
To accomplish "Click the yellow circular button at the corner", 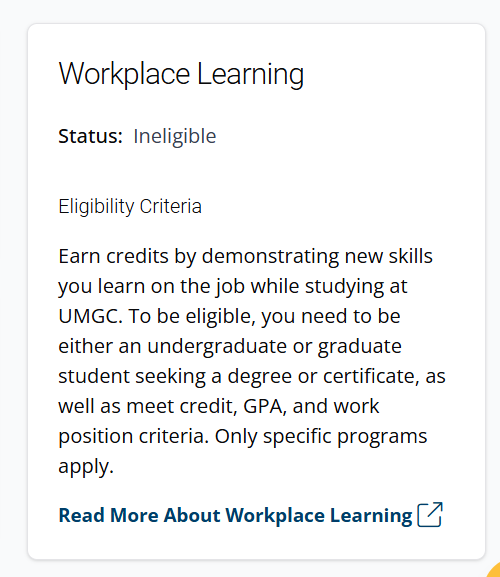I will coord(494,570).
